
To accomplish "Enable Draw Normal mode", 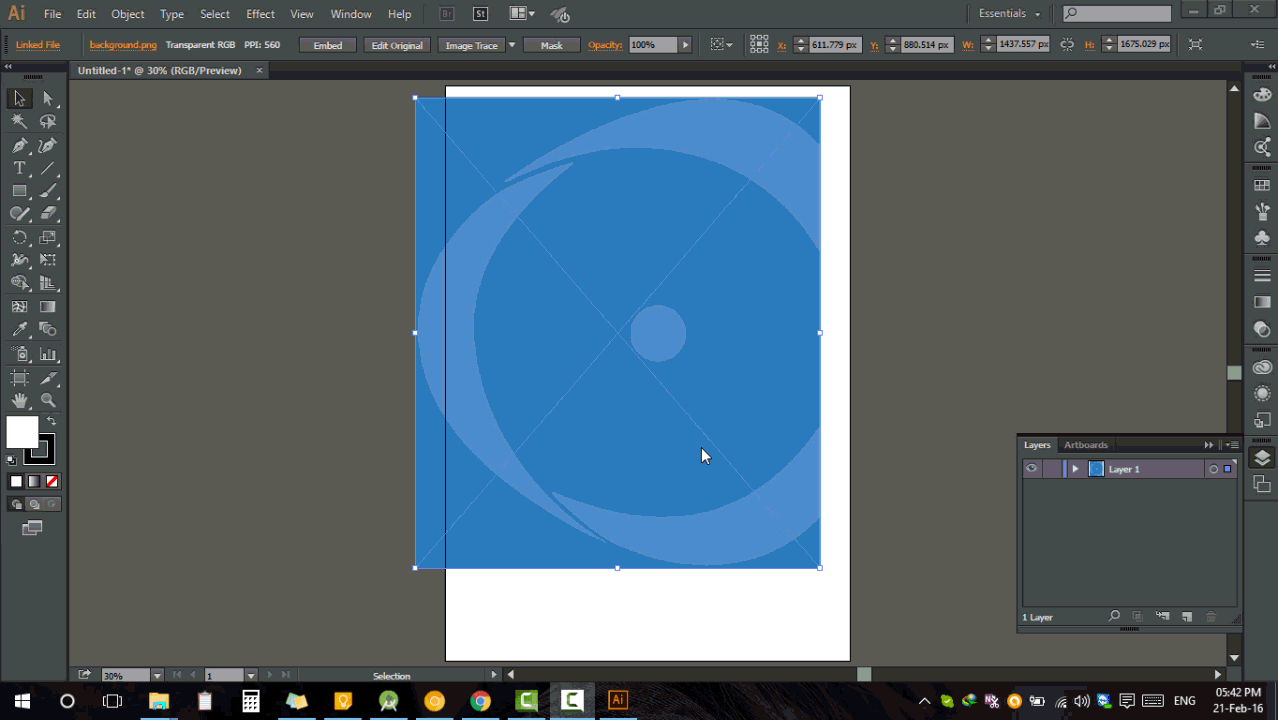I will pyautogui.click(x=16, y=505).
